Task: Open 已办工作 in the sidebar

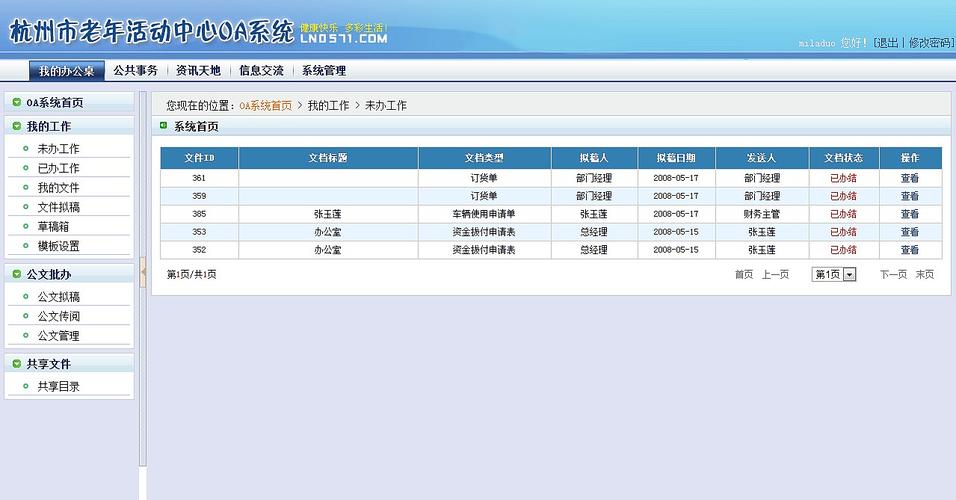Action: 59,168
